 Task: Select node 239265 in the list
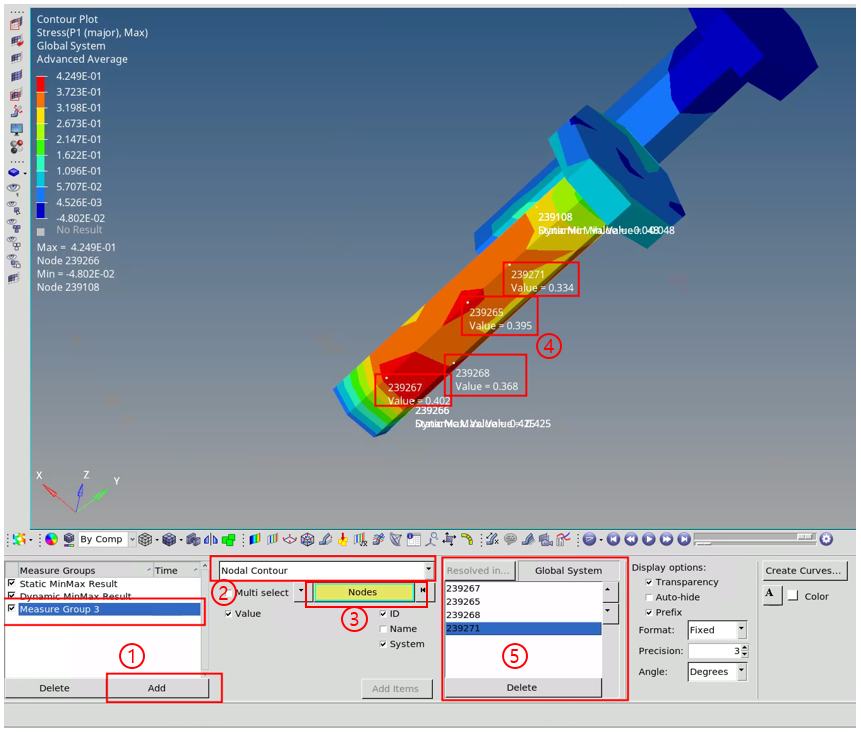[x=523, y=601]
